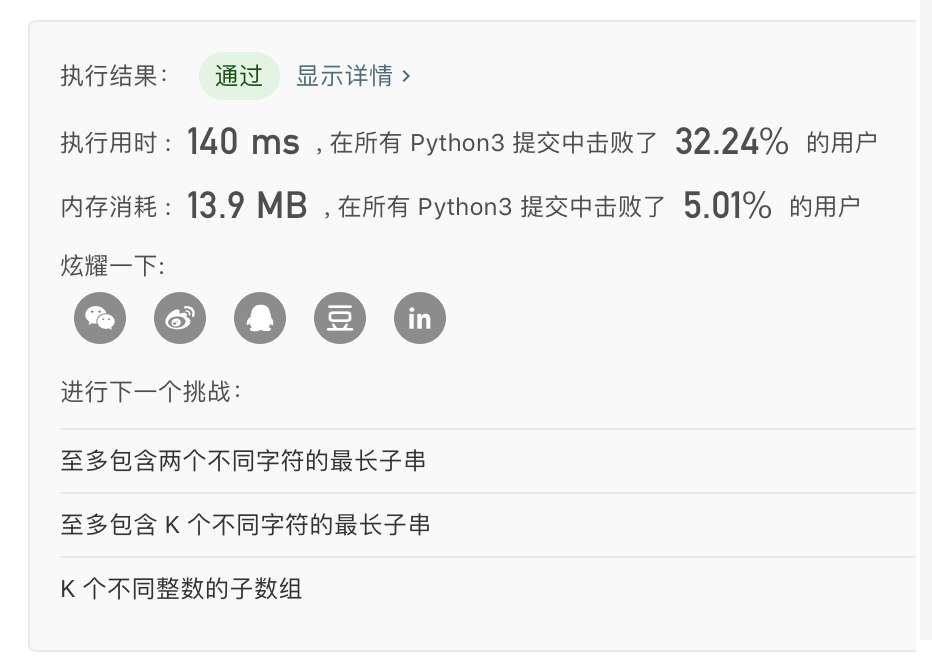This screenshot has width=932, height=668.
Task: Share result to WeChat
Action: click(100, 319)
